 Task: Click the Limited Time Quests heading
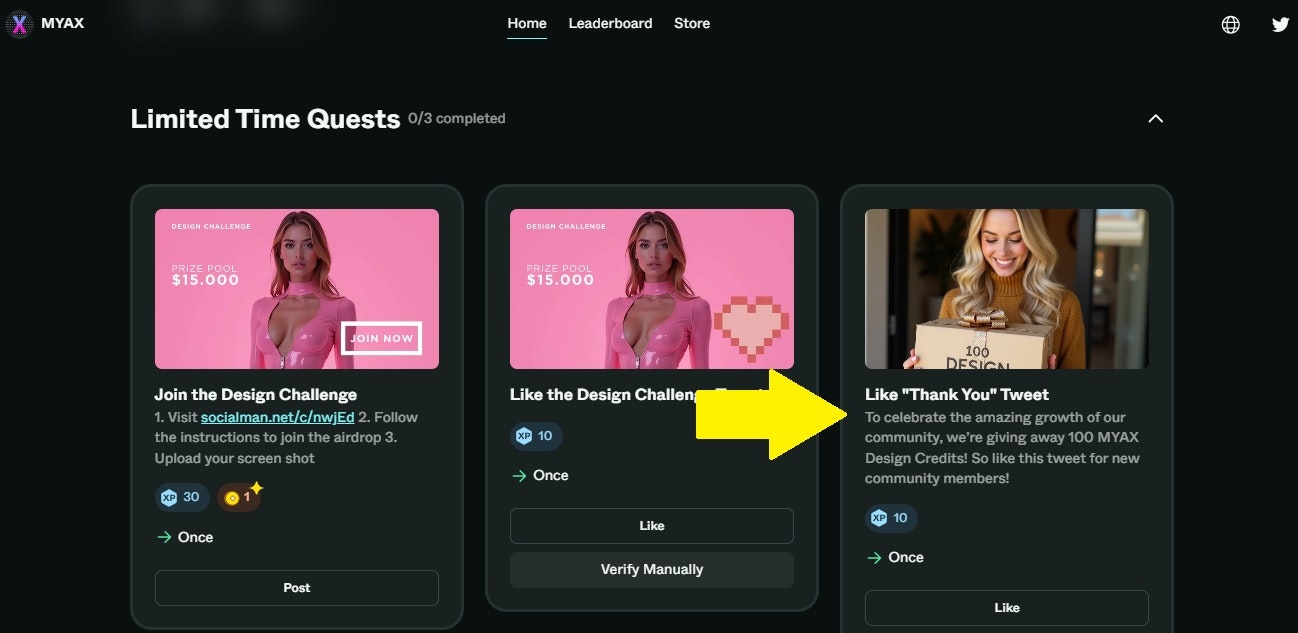click(265, 118)
